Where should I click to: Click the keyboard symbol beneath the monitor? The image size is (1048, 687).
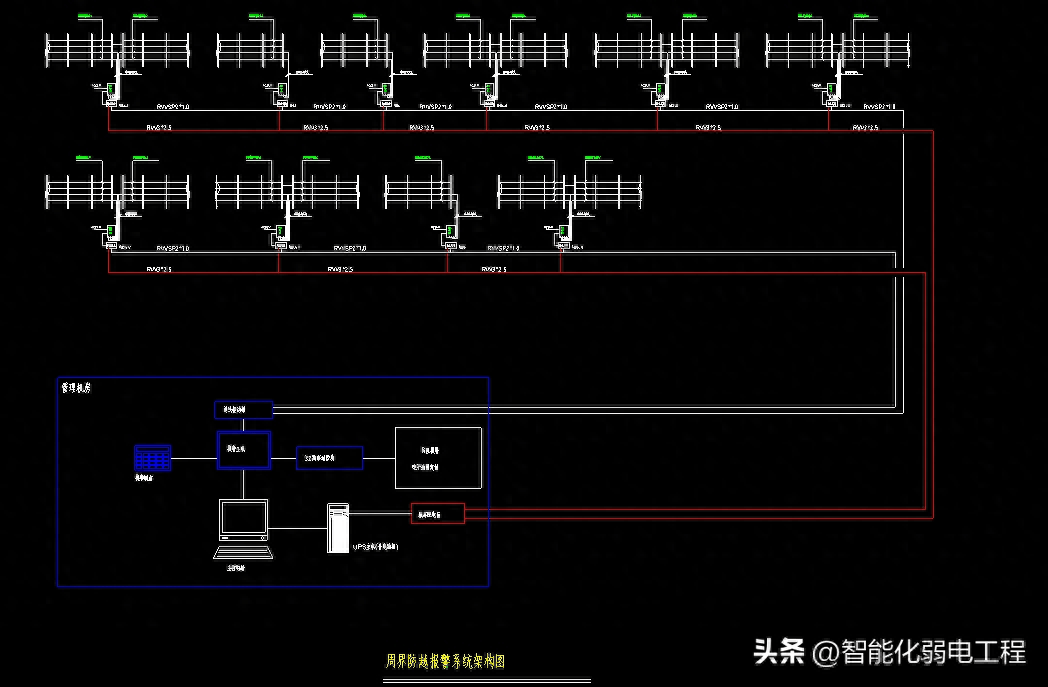coord(244,552)
